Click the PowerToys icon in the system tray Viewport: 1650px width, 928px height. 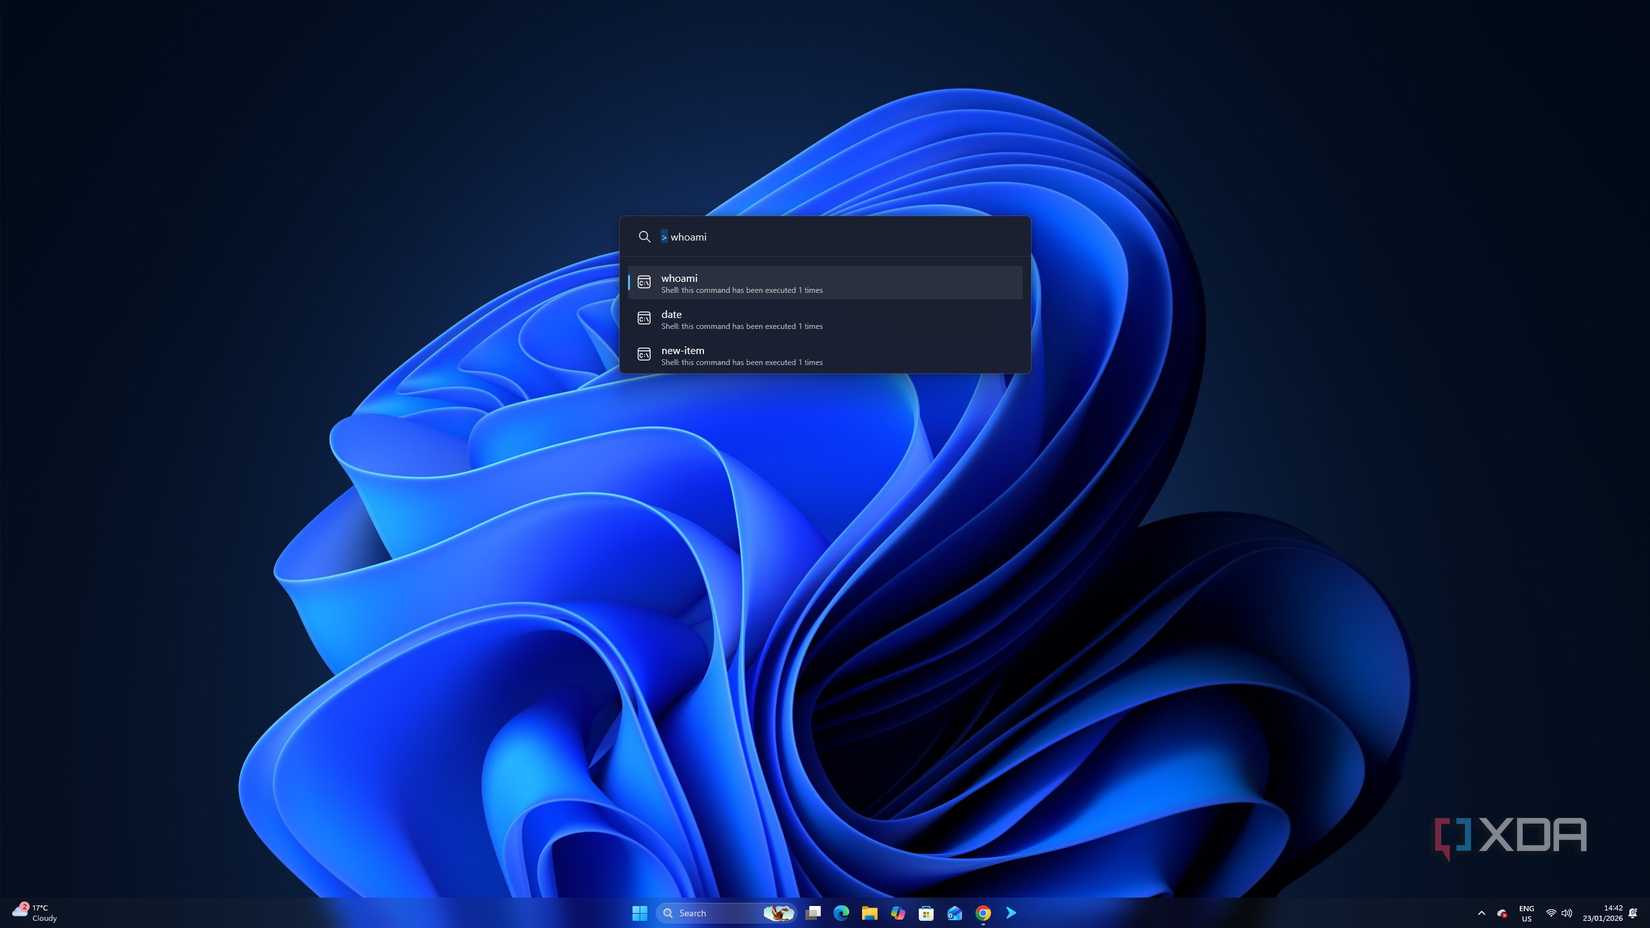tap(1502, 913)
